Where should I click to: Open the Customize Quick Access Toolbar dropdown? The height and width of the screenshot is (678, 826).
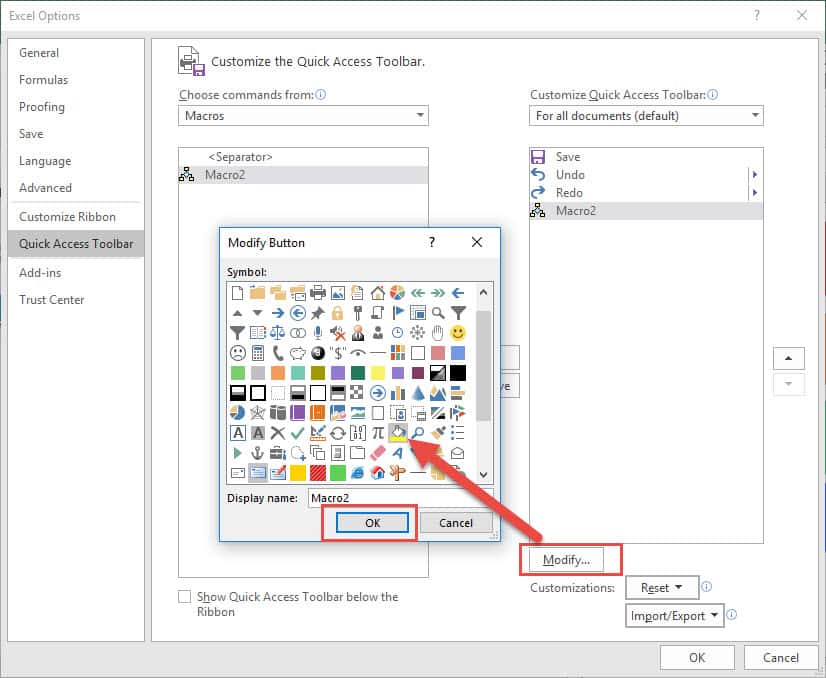[x=646, y=115]
